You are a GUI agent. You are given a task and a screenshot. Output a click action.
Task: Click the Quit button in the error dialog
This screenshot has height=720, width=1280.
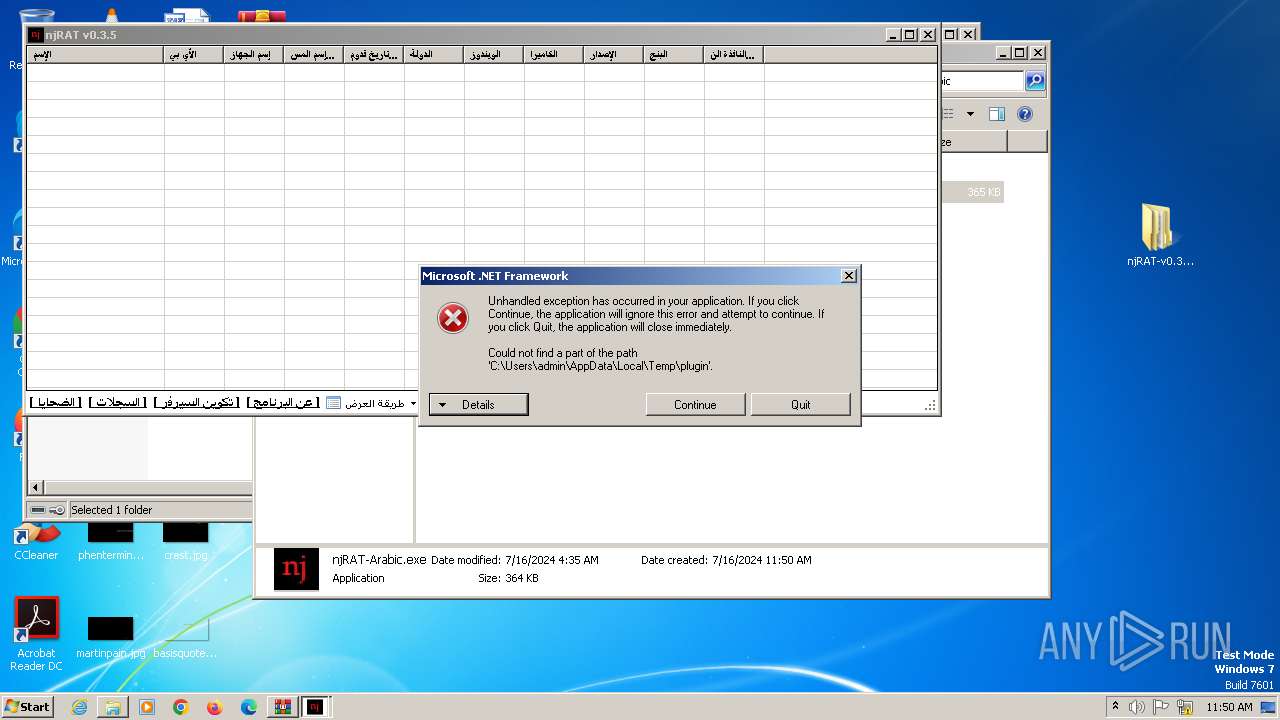(801, 405)
